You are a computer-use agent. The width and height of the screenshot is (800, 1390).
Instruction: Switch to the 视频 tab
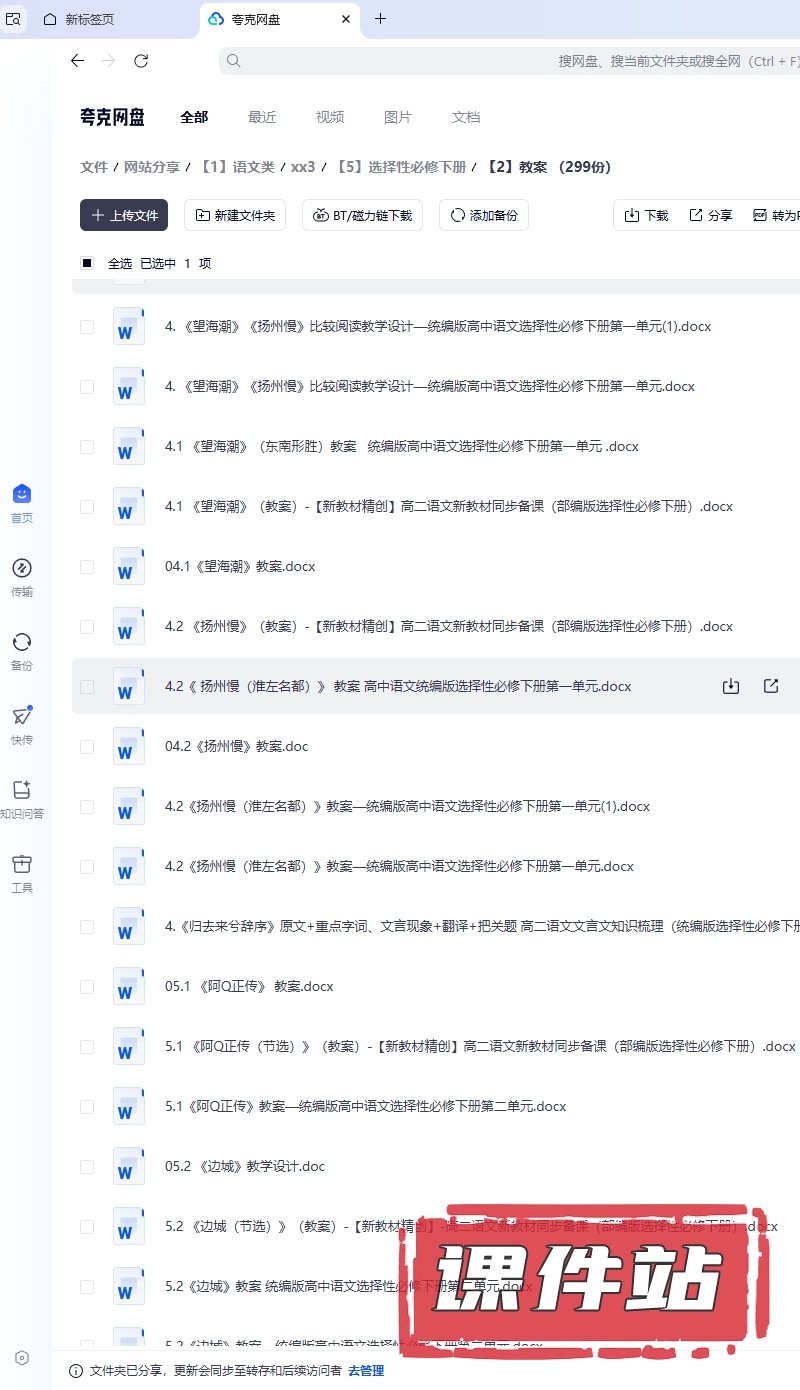[x=330, y=117]
